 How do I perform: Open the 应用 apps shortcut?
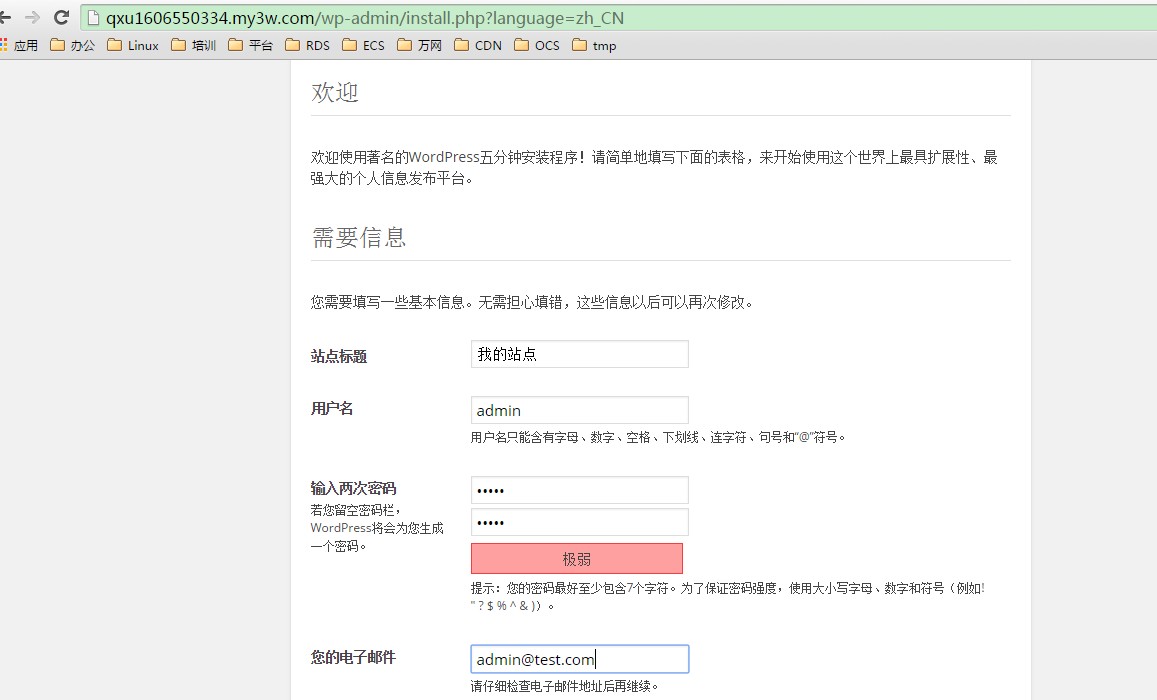point(19,45)
